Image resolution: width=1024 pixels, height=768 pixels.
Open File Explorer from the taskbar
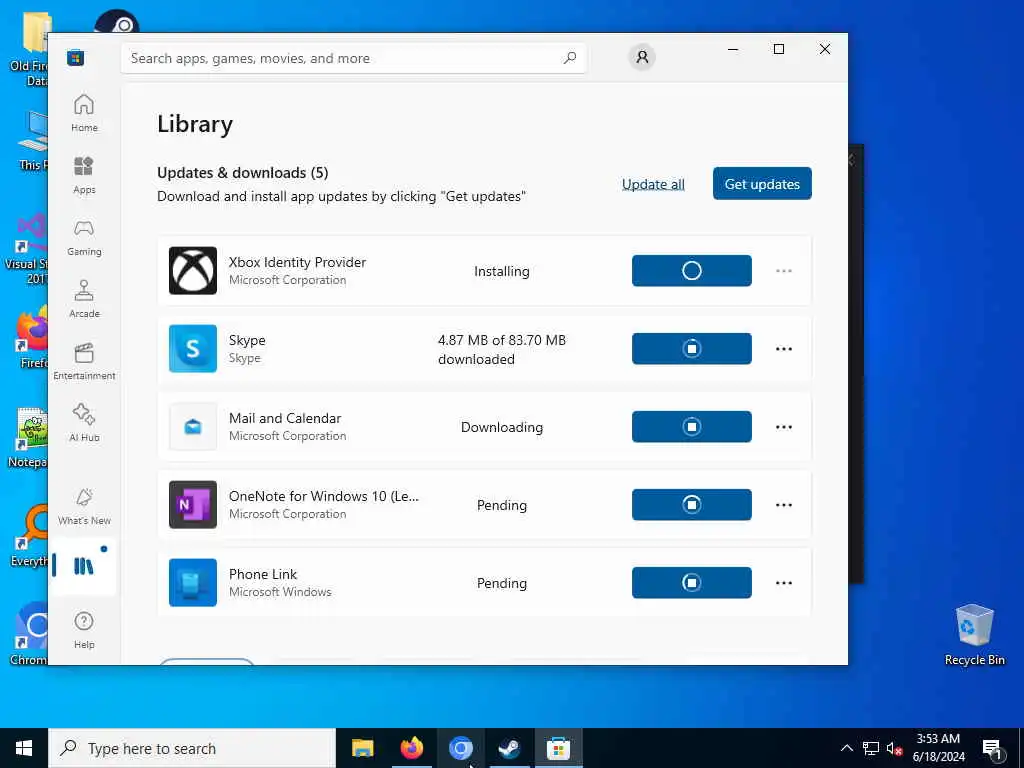pyautogui.click(x=362, y=748)
